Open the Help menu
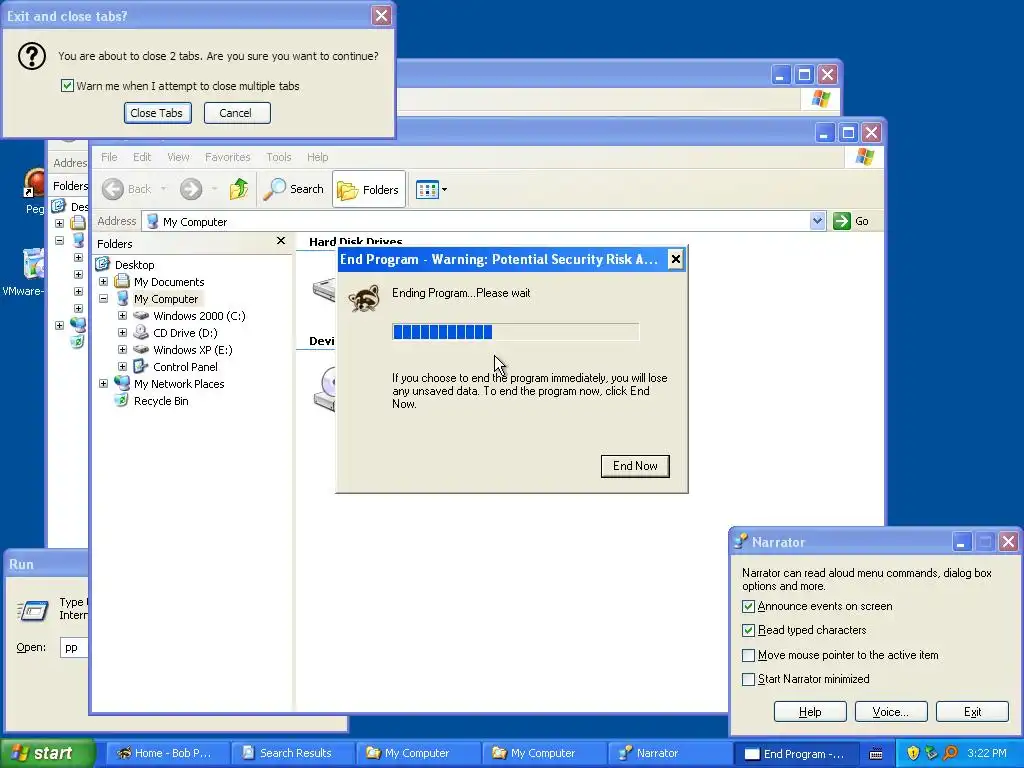The image size is (1024, 768). coord(317,157)
